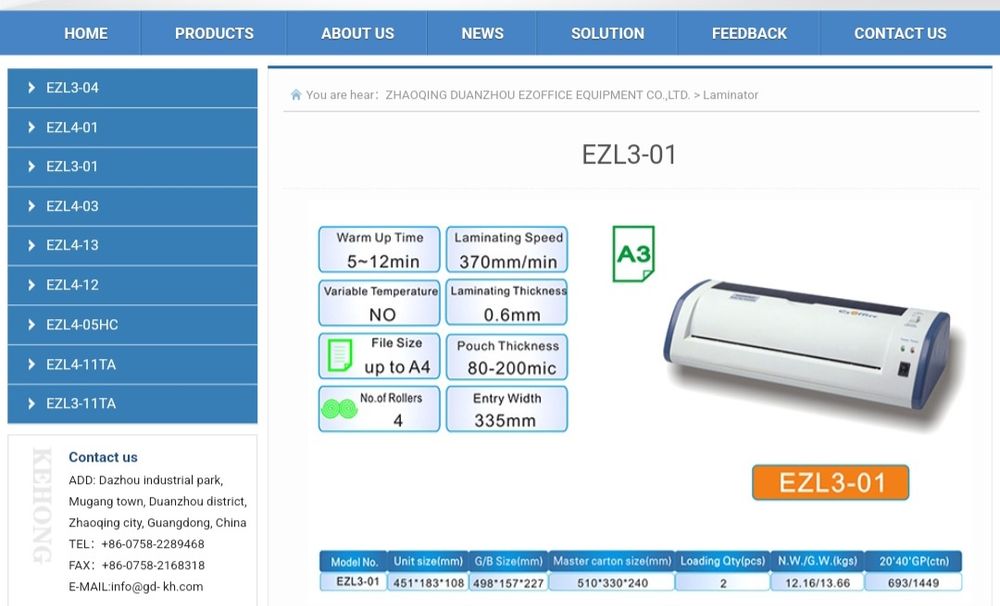This screenshot has width=1000, height=606.
Task: Open the HOME menu item
Action: click(x=85, y=33)
